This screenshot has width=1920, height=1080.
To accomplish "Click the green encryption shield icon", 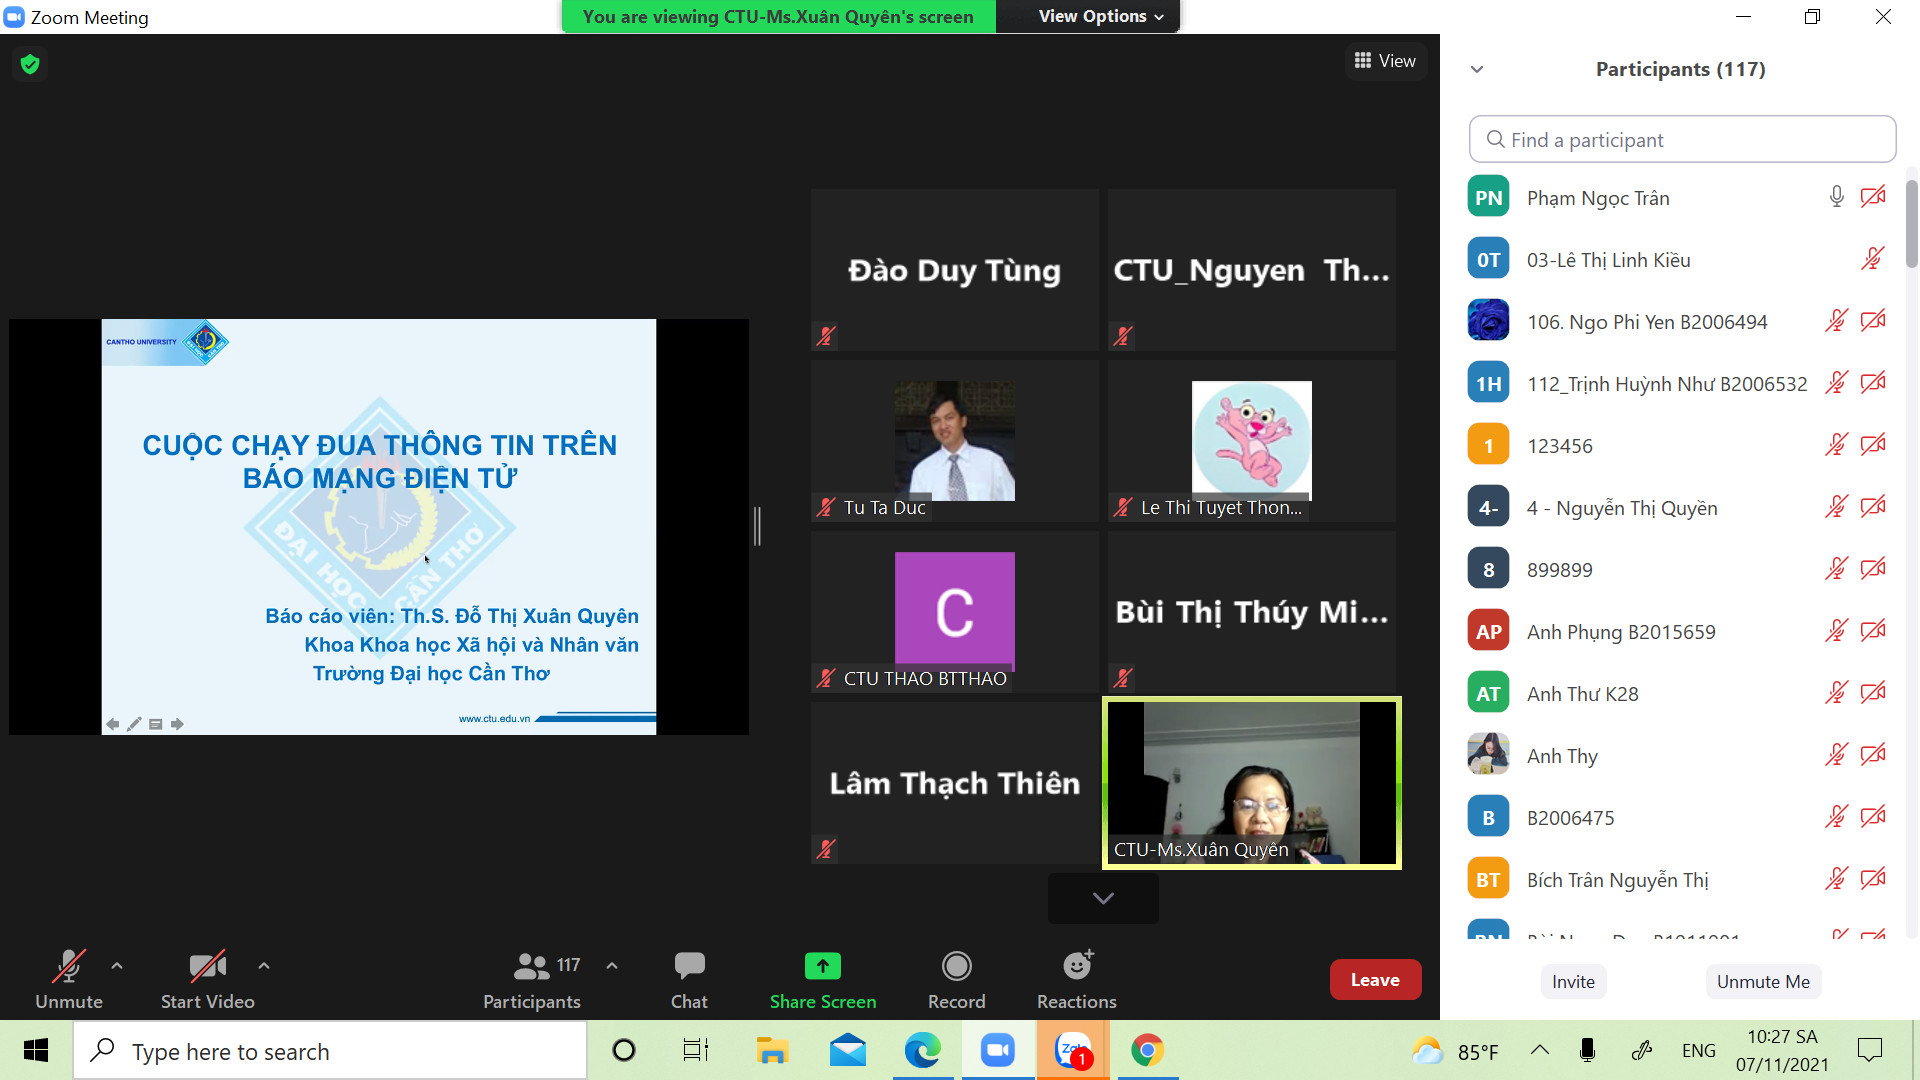I will 30,65.
